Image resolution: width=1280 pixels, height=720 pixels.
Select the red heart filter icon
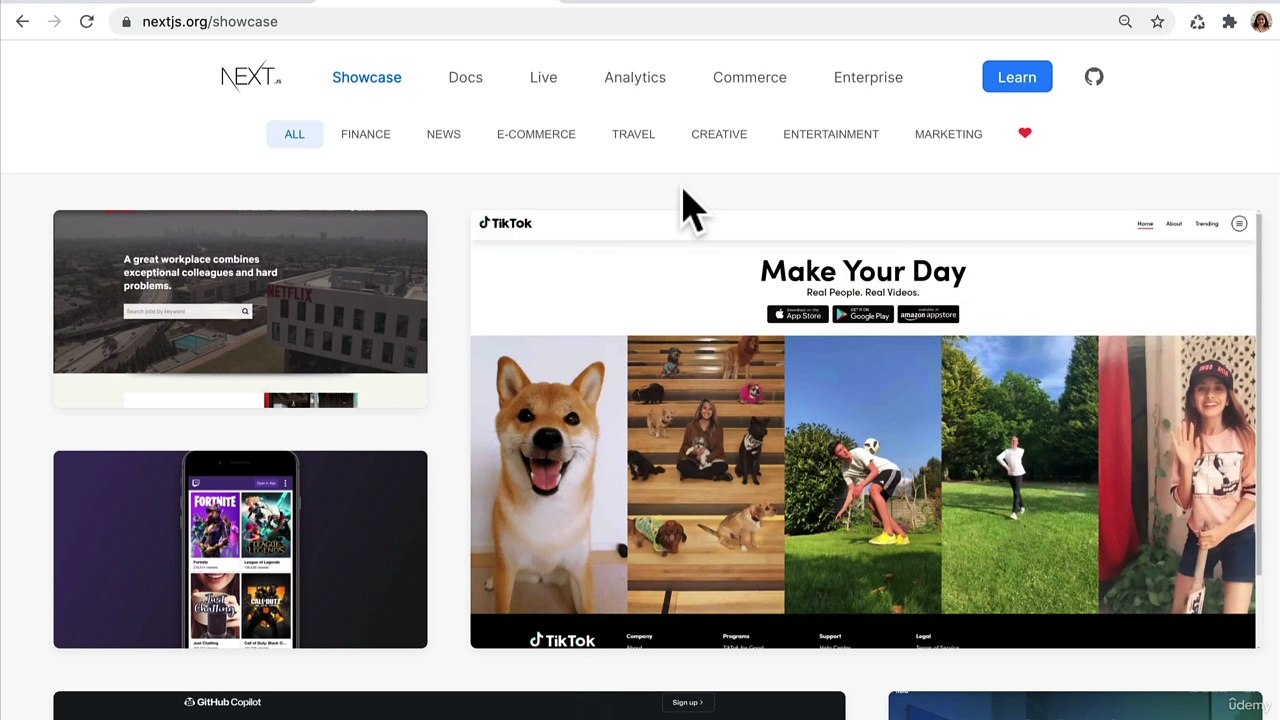coord(1025,133)
